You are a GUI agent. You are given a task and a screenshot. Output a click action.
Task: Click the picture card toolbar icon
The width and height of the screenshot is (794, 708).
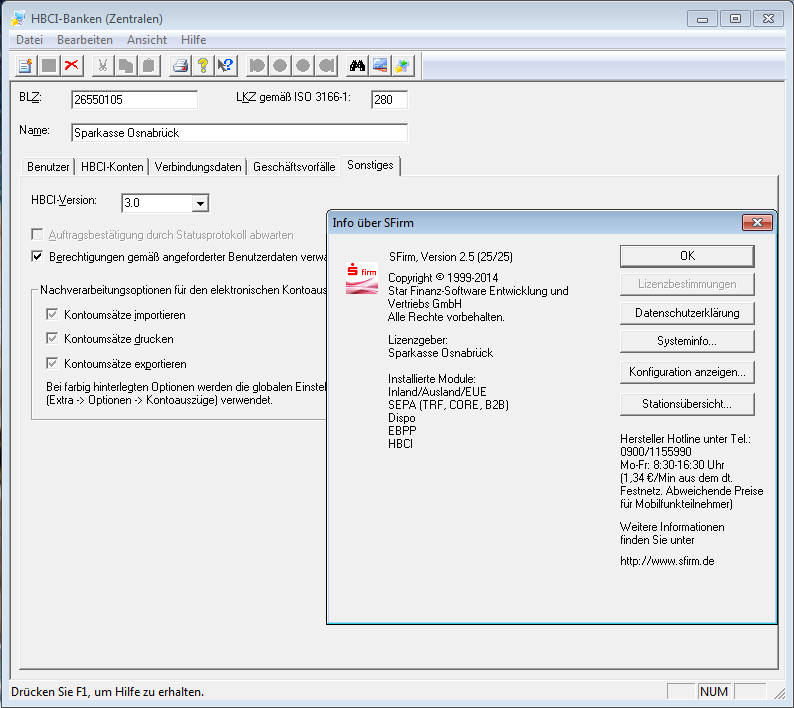point(380,66)
